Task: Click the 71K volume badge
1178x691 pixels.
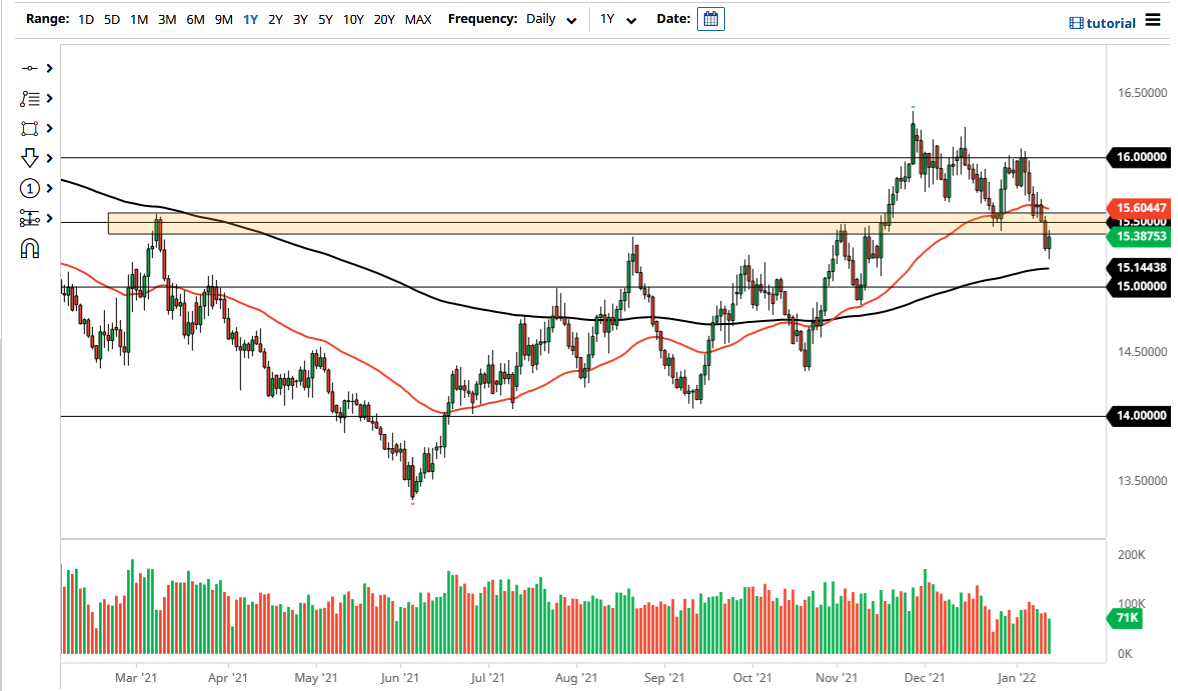Action: 1125,620
